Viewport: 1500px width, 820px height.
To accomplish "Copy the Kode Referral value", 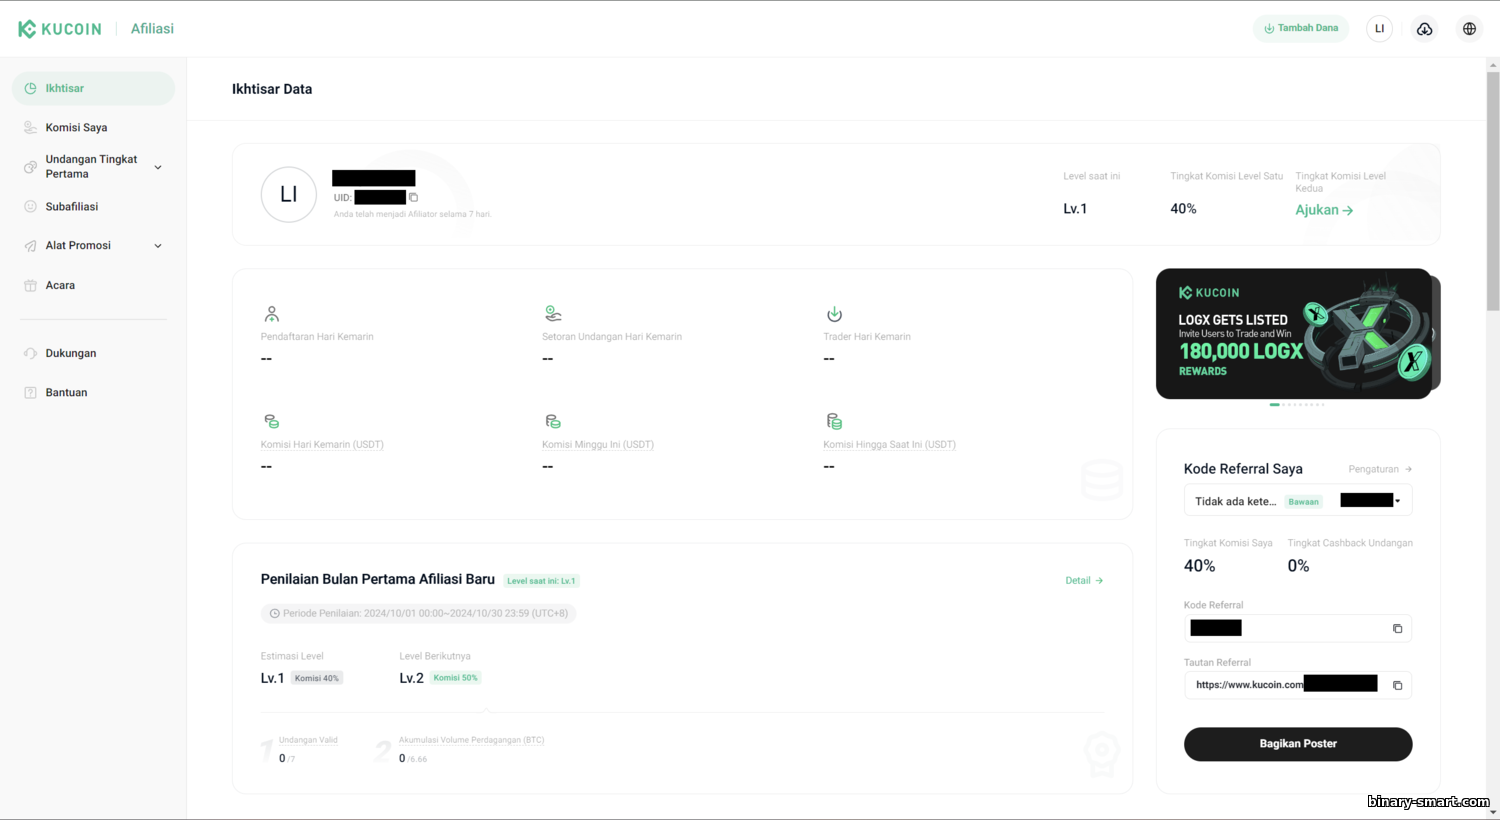I will tap(1397, 629).
